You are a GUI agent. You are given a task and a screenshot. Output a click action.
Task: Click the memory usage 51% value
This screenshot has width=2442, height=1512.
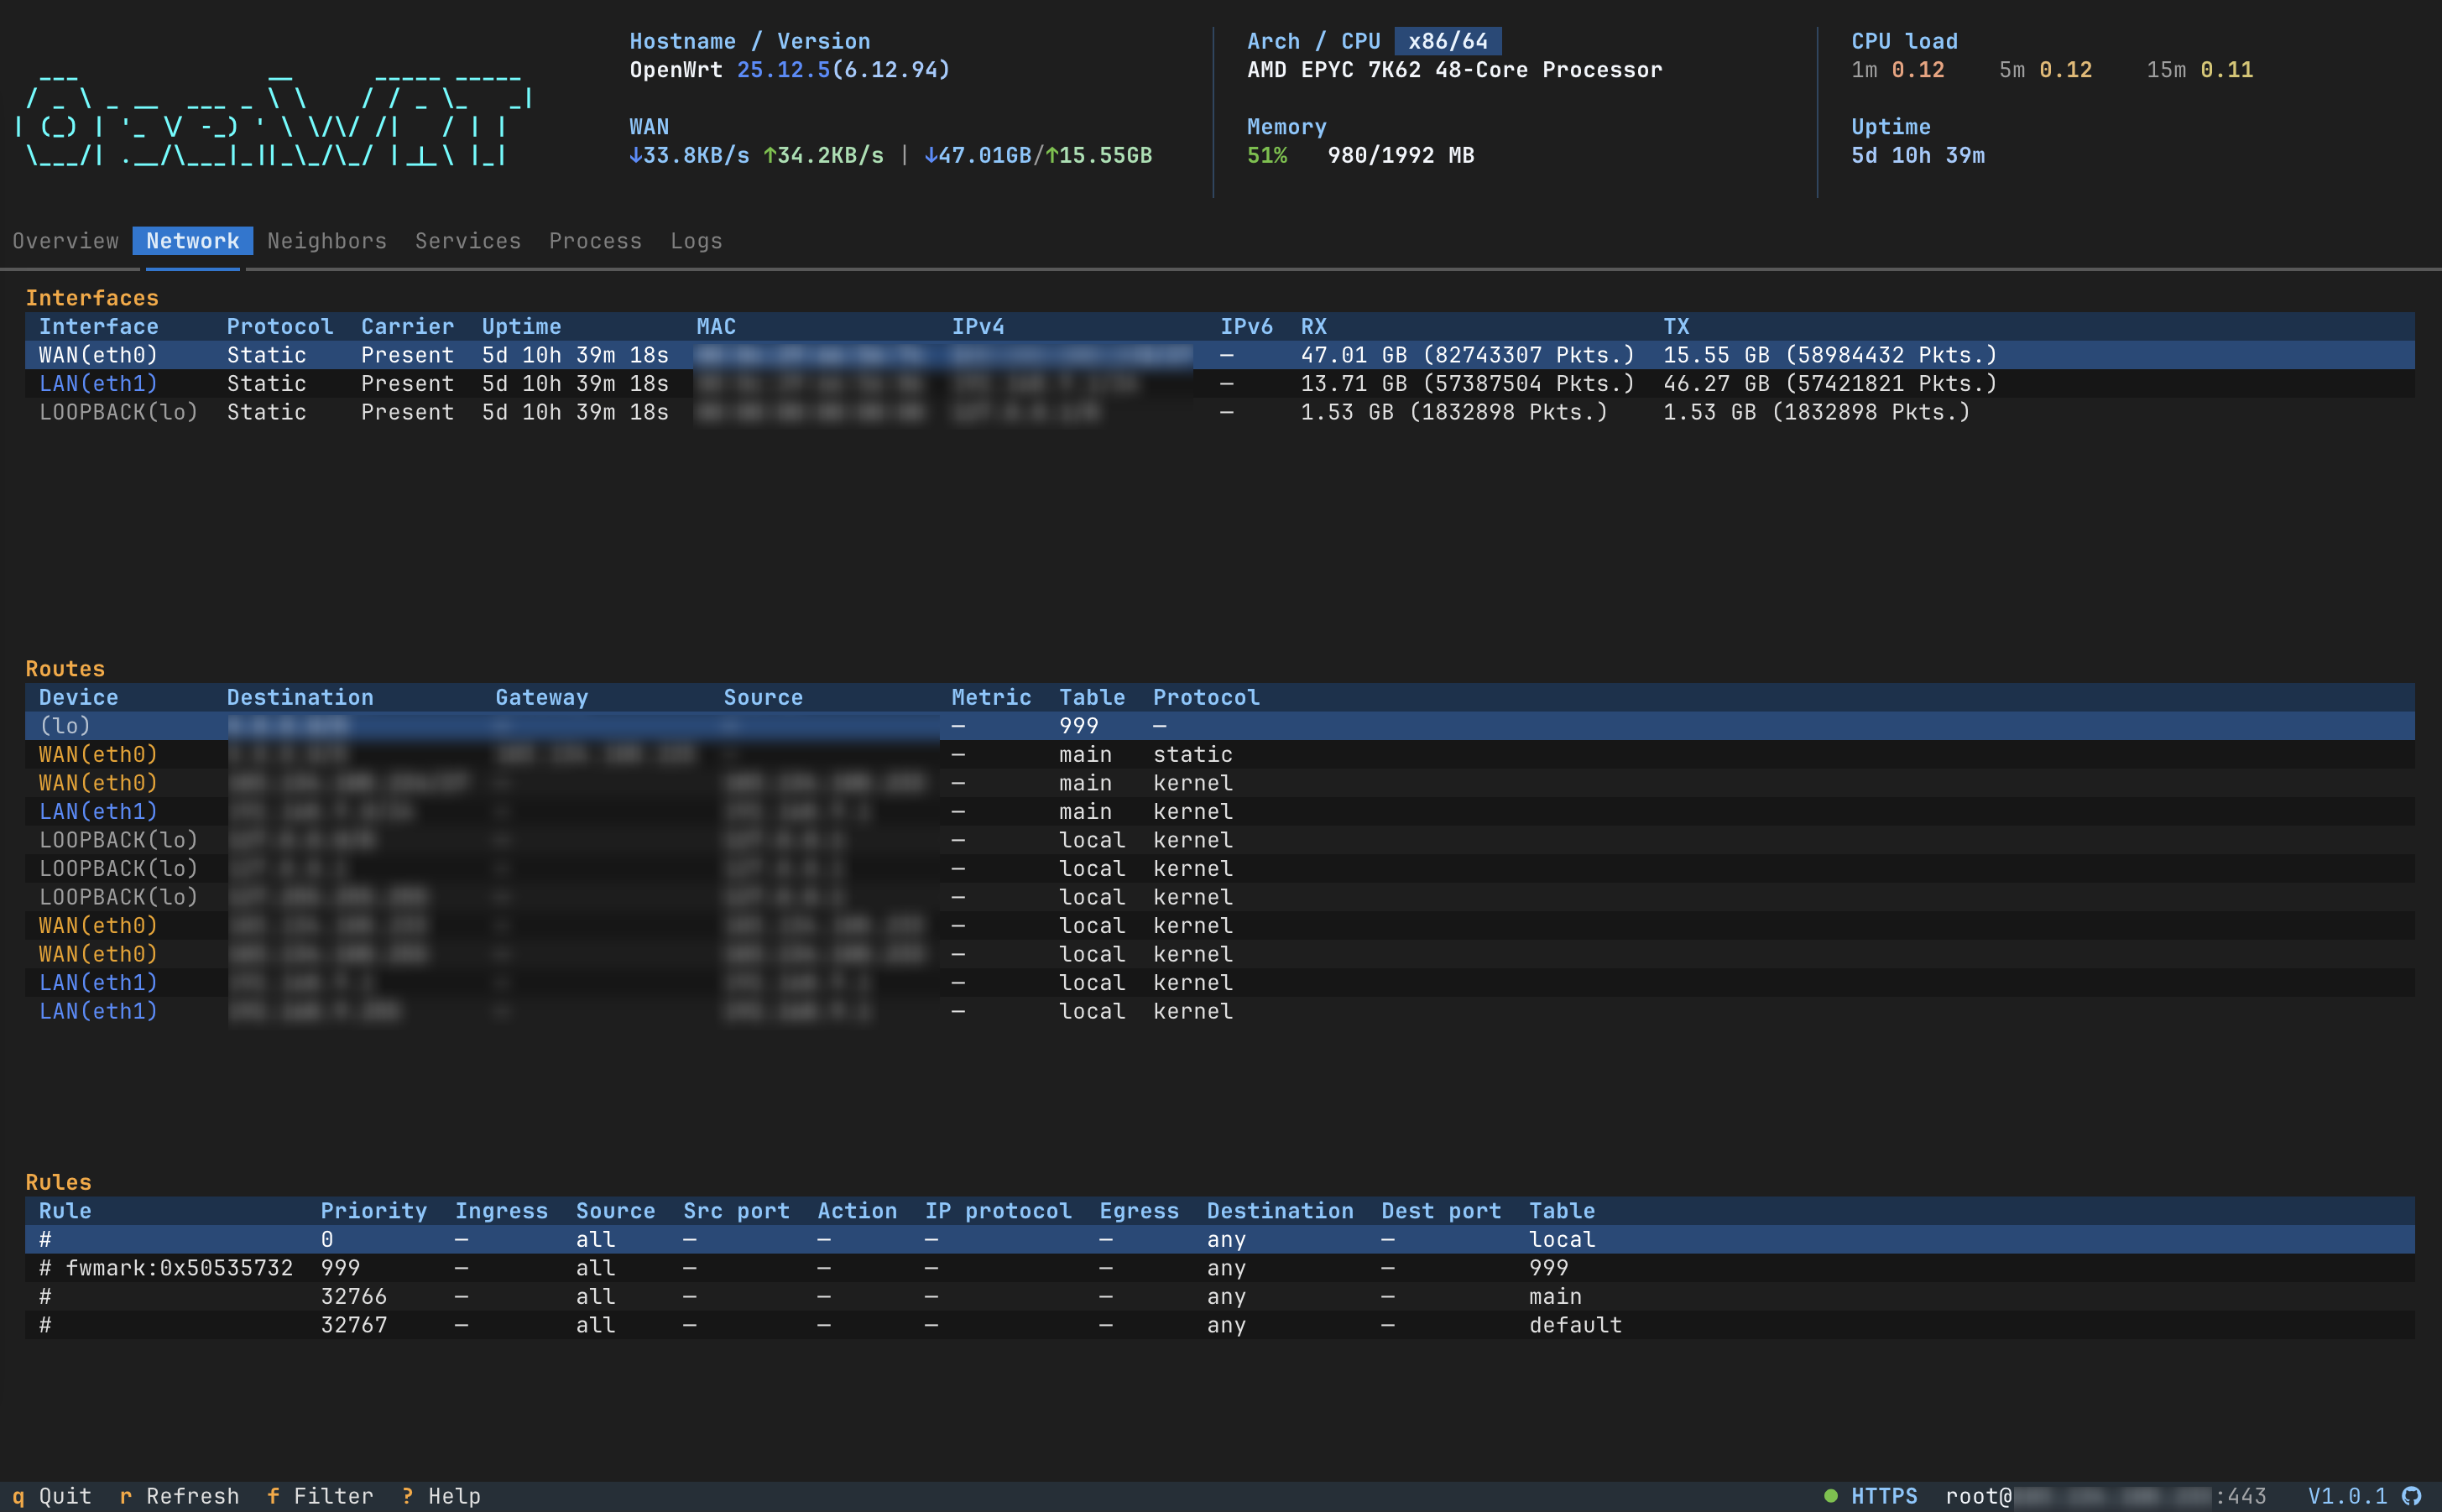tap(1267, 155)
